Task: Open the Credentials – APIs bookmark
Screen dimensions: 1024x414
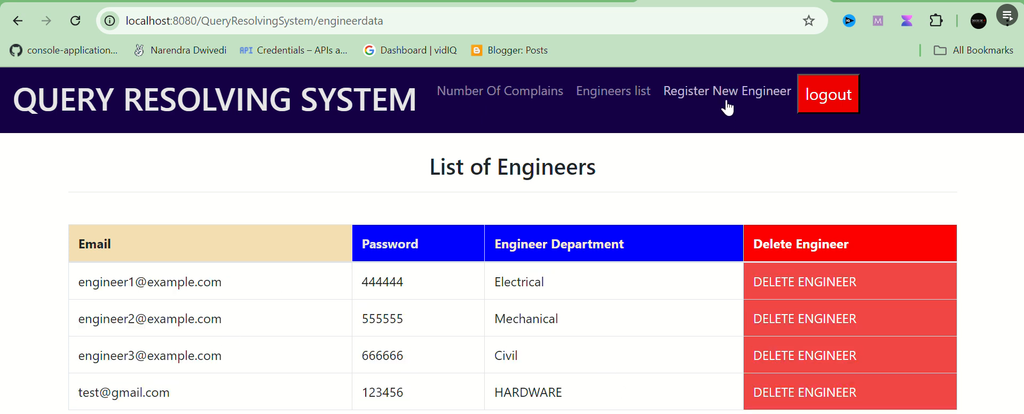Action: pos(293,50)
